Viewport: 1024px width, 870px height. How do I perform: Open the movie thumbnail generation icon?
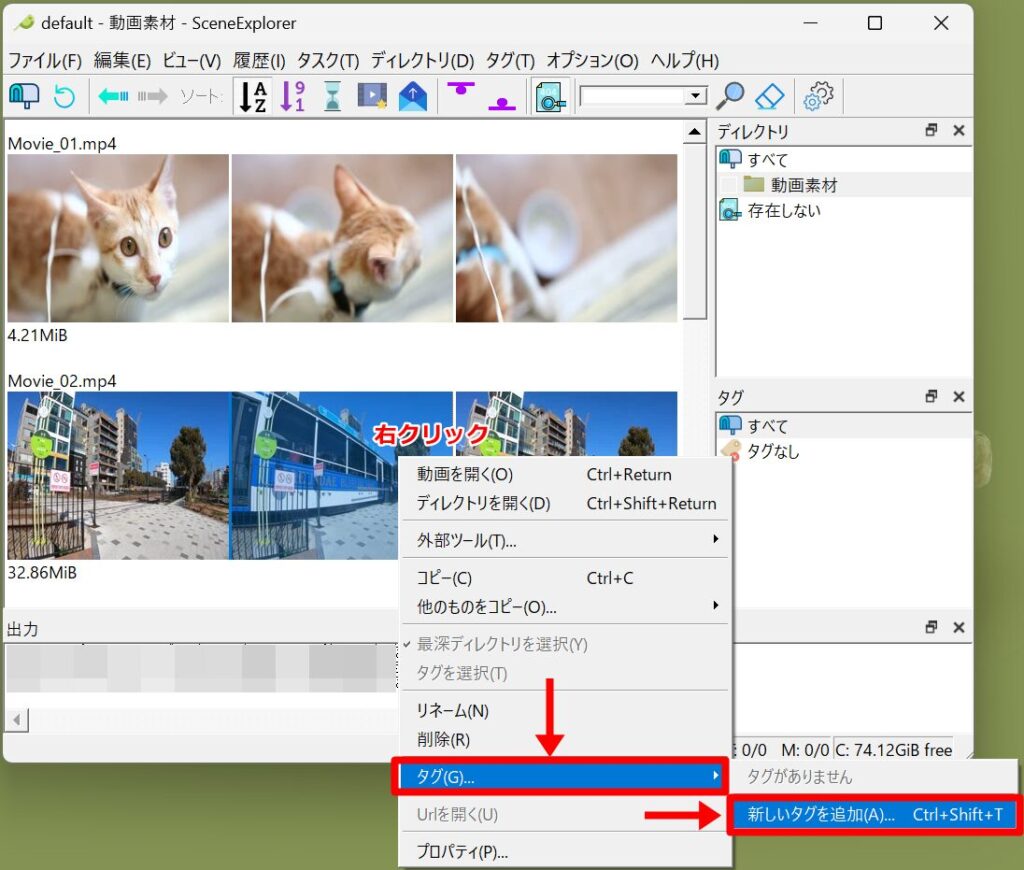coord(373,96)
